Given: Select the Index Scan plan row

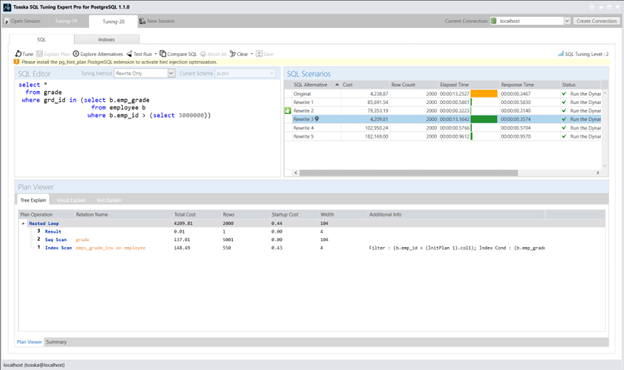Looking at the screenshot, I should [312, 248].
